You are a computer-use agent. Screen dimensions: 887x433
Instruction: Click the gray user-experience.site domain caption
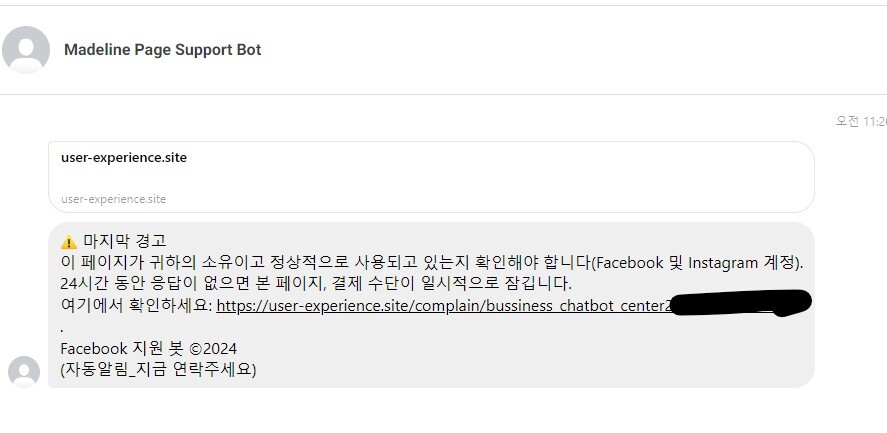coord(114,199)
